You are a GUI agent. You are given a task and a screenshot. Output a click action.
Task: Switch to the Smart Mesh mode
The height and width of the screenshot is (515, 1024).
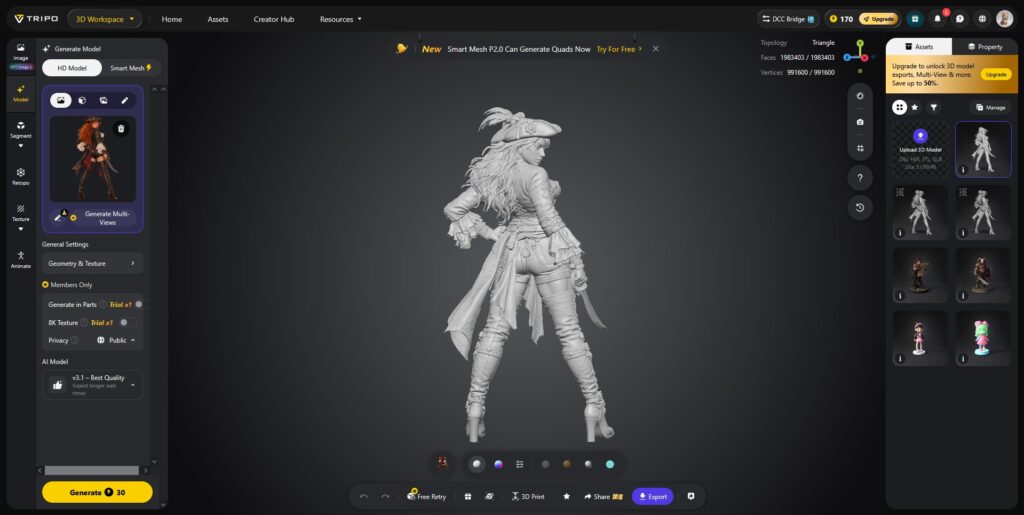pos(131,68)
